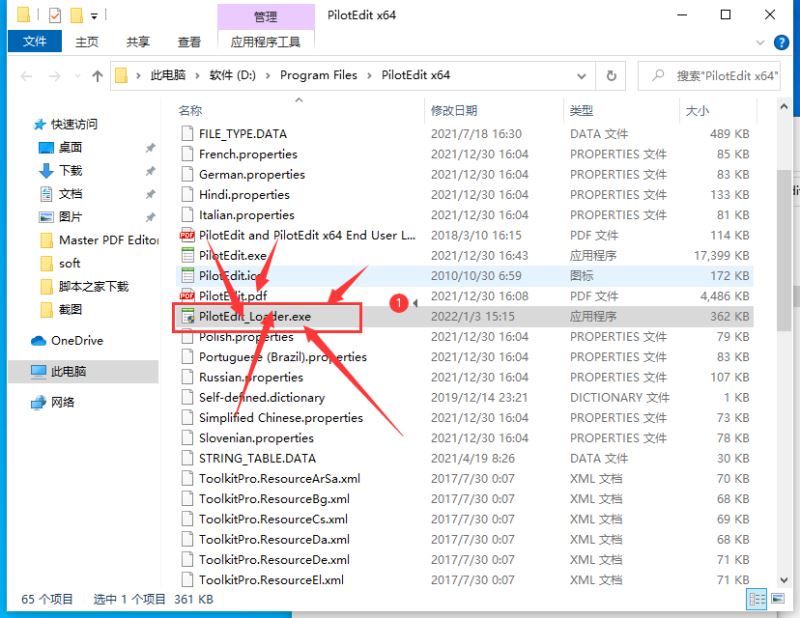Expand the ribbon with the chevron
Screen dimensions: 800x618
click(x=760, y=42)
